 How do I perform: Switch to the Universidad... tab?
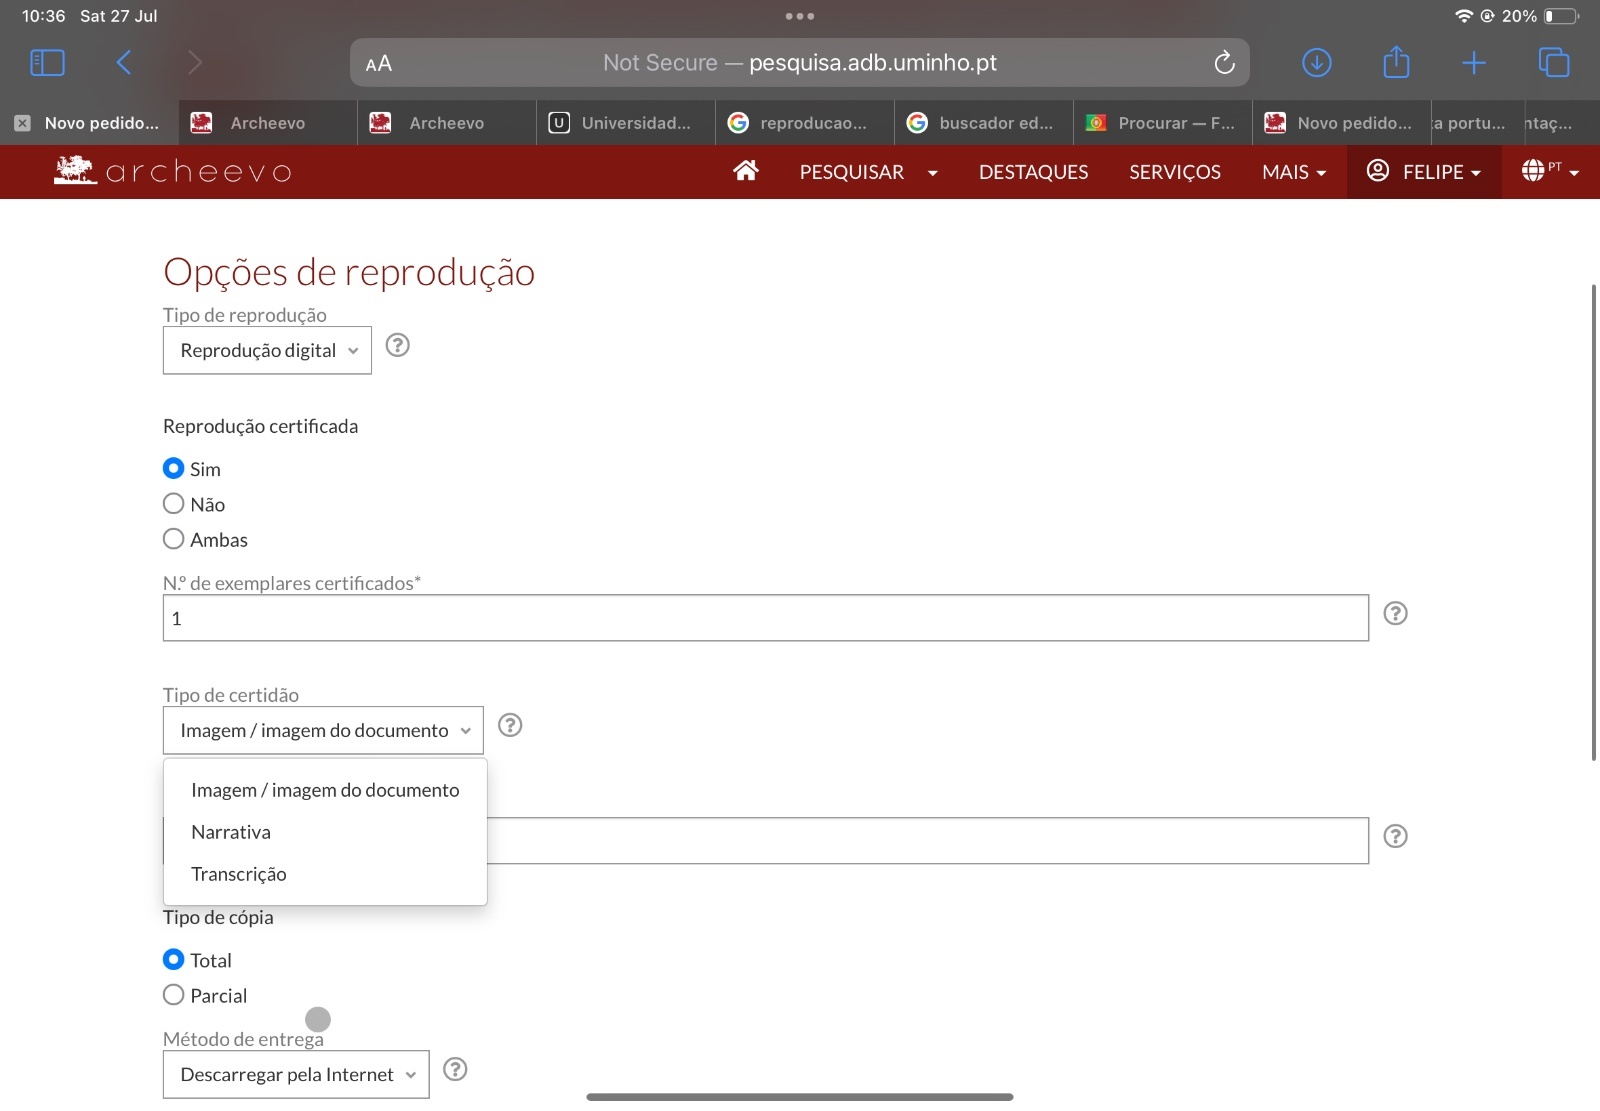coord(626,123)
